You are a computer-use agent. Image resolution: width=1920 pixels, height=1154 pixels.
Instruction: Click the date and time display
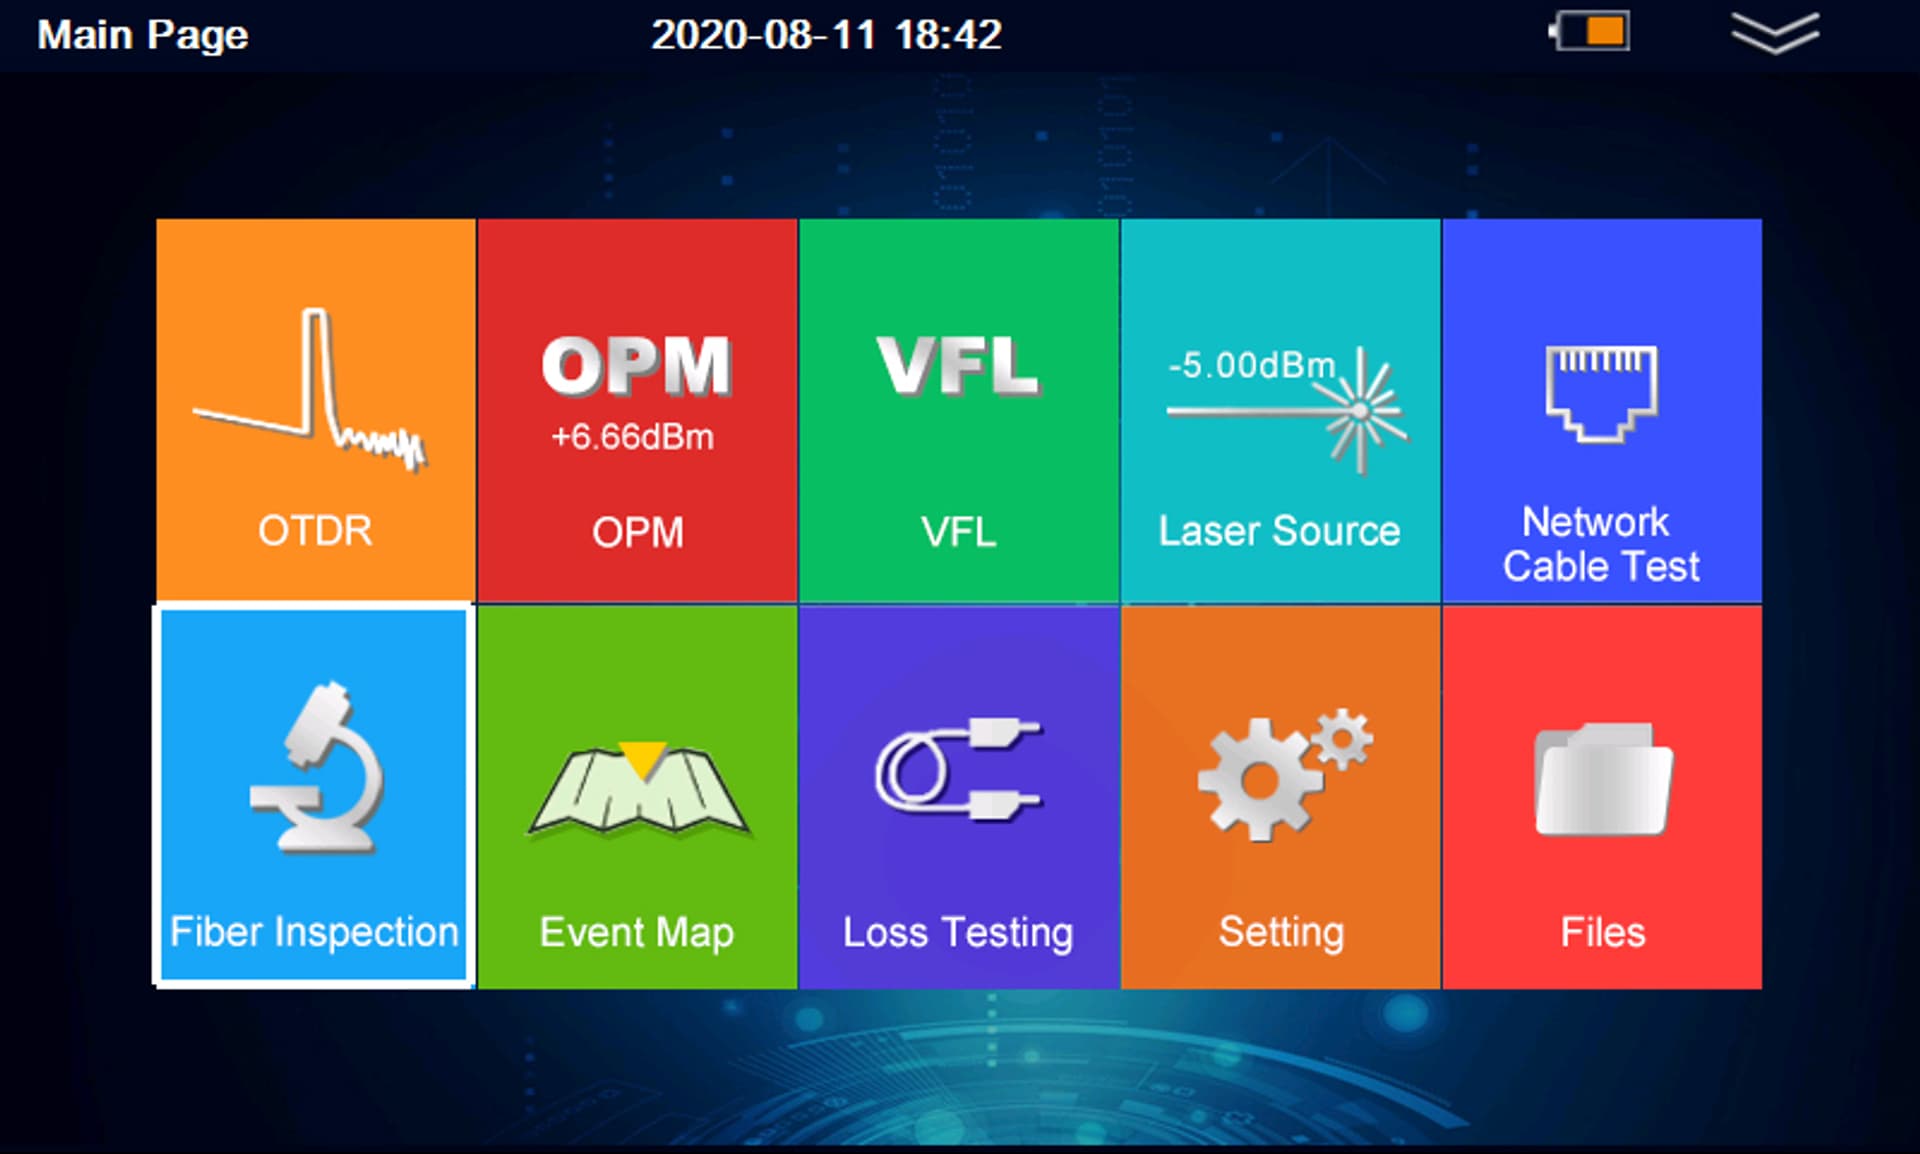pyautogui.click(x=826, y=35)
